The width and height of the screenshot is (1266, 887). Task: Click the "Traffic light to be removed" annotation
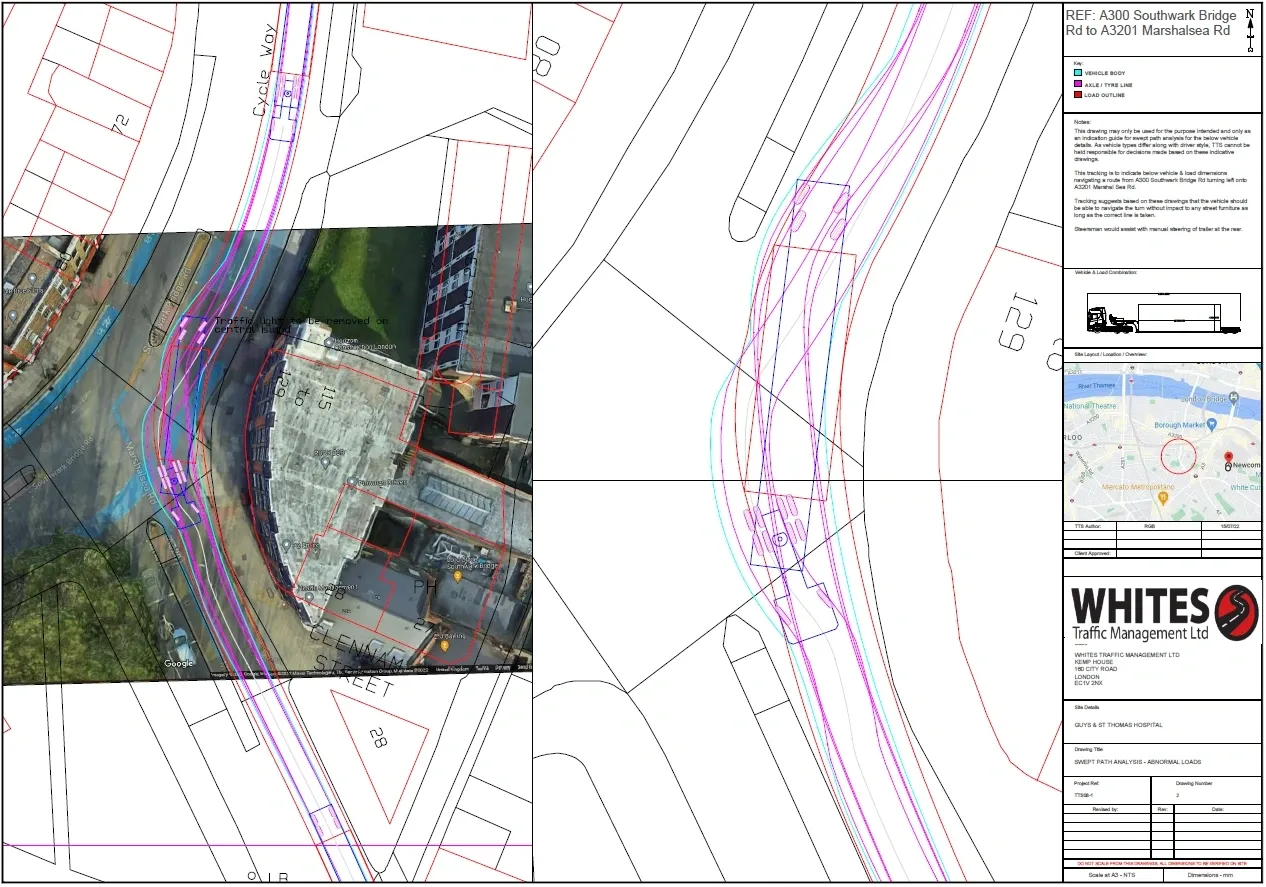(x=301, y=325)
